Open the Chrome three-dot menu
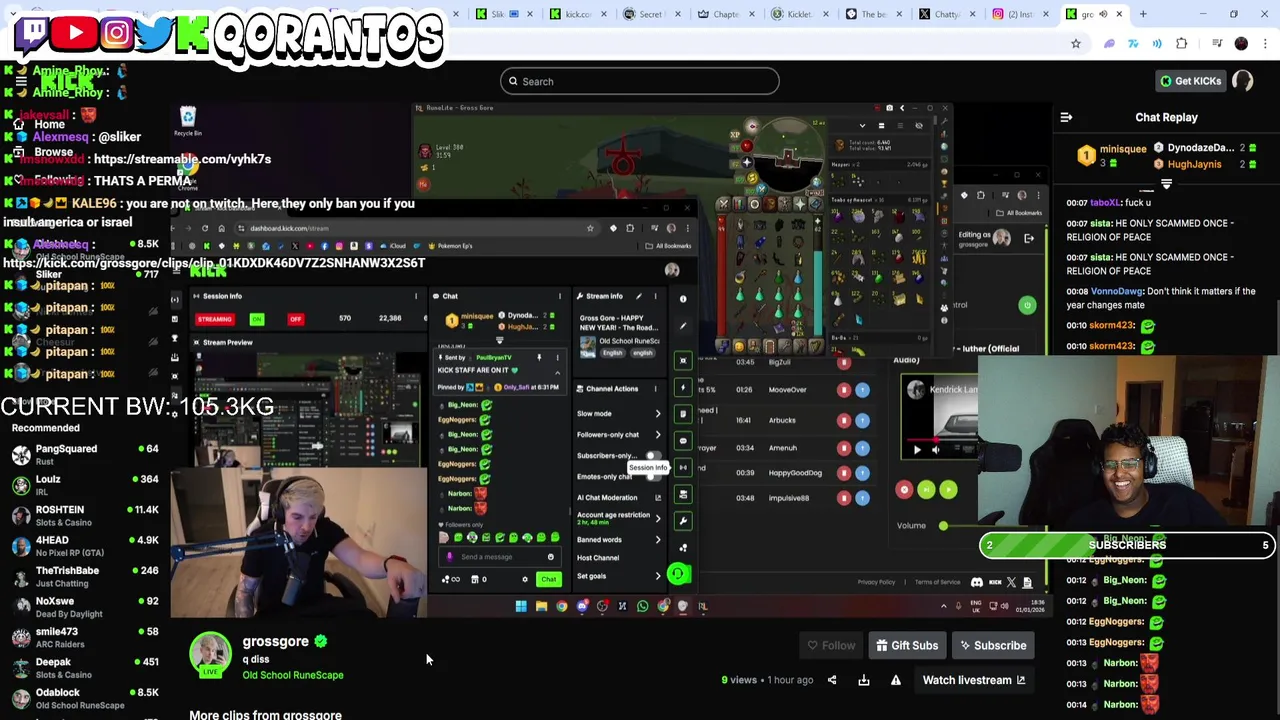 (1265, 43)
